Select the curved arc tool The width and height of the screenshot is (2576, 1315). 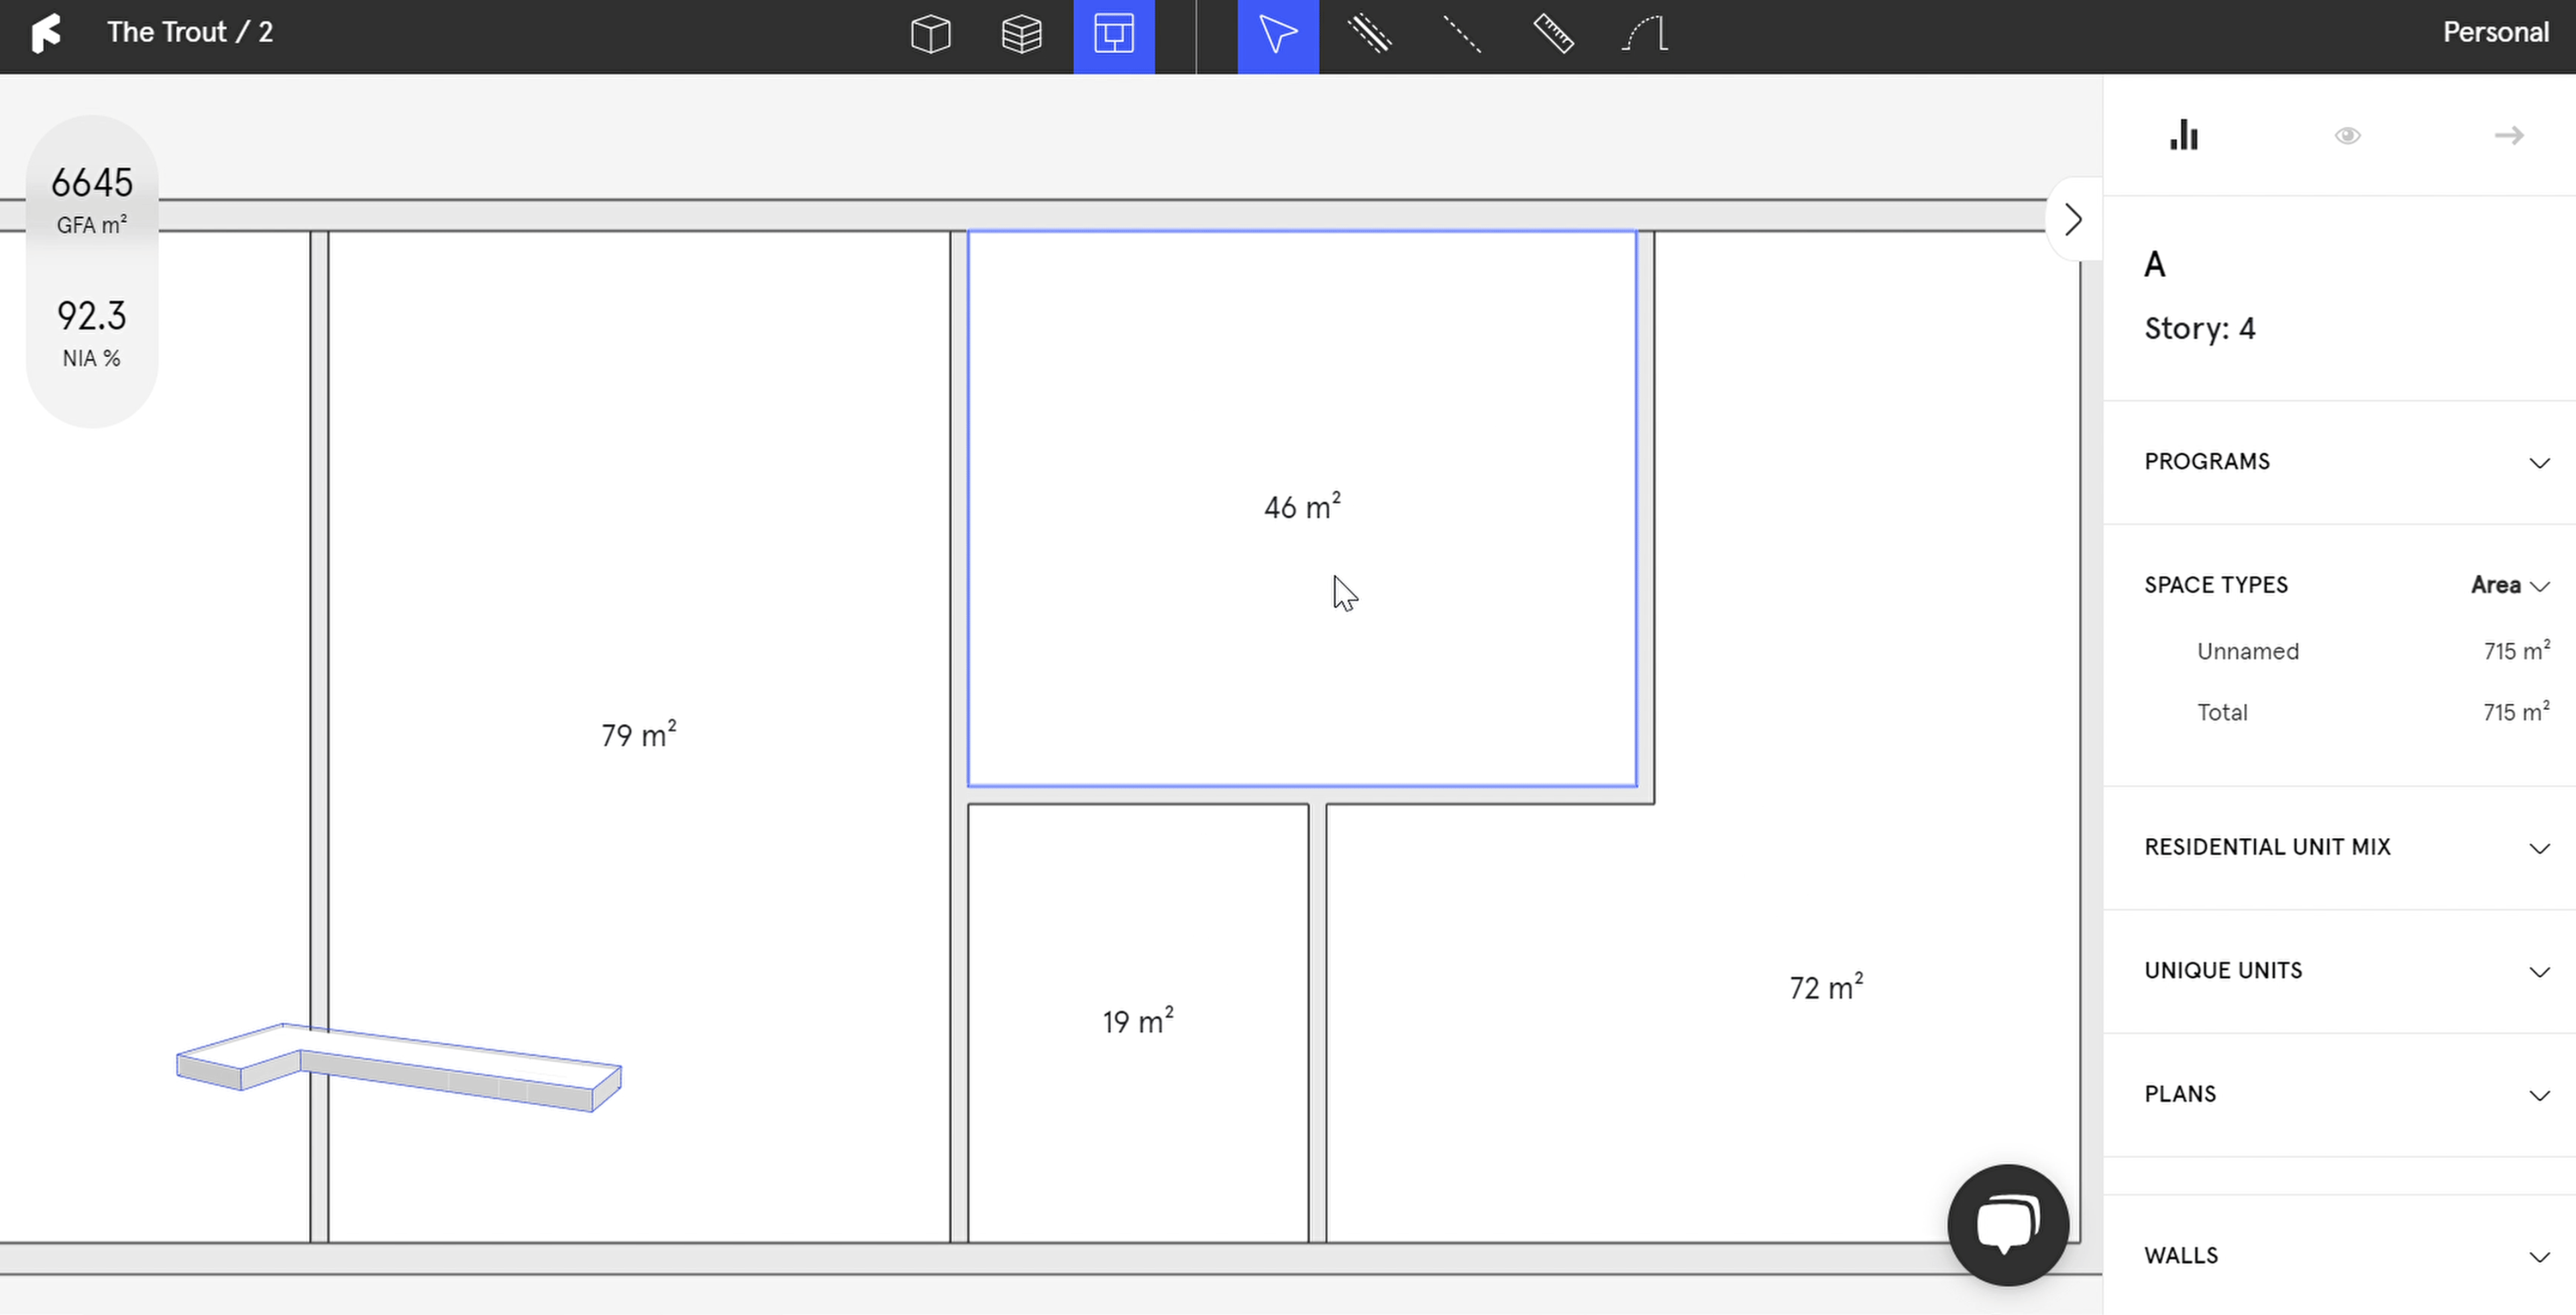coord(1645,35)
